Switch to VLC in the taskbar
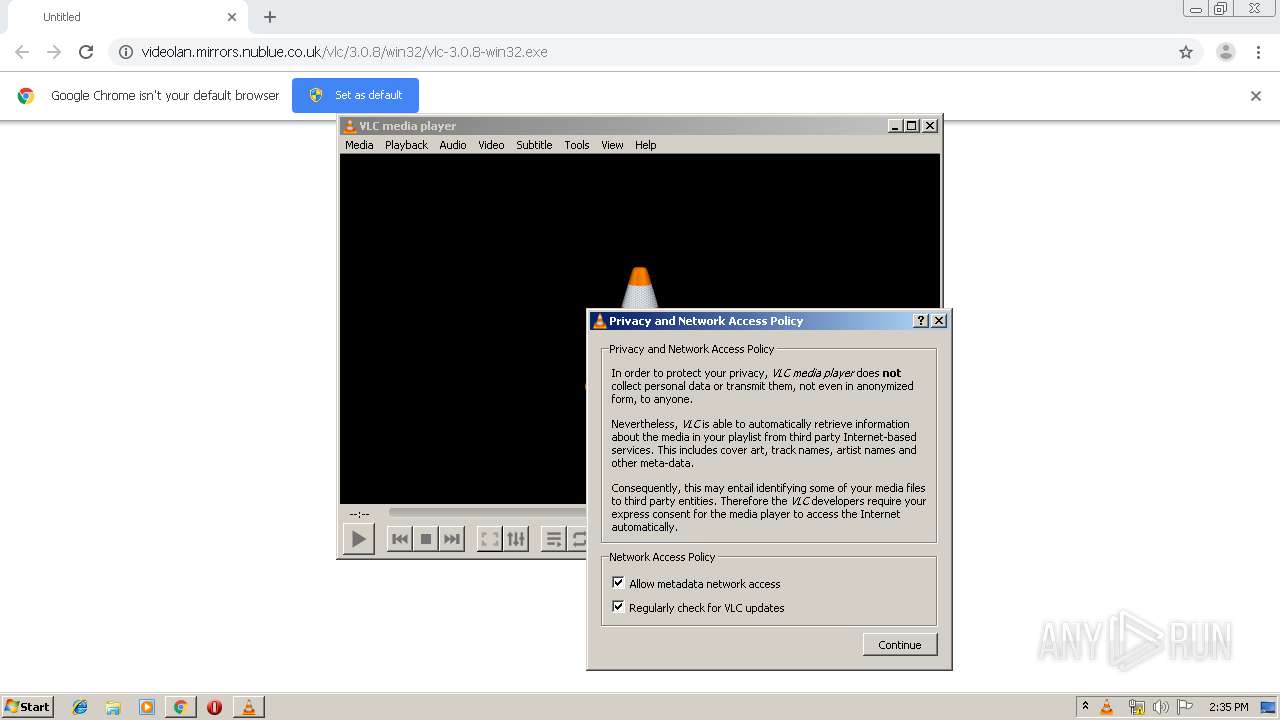Image resolution: width=1280 pixels, height=720 pixels. point(248,707)
